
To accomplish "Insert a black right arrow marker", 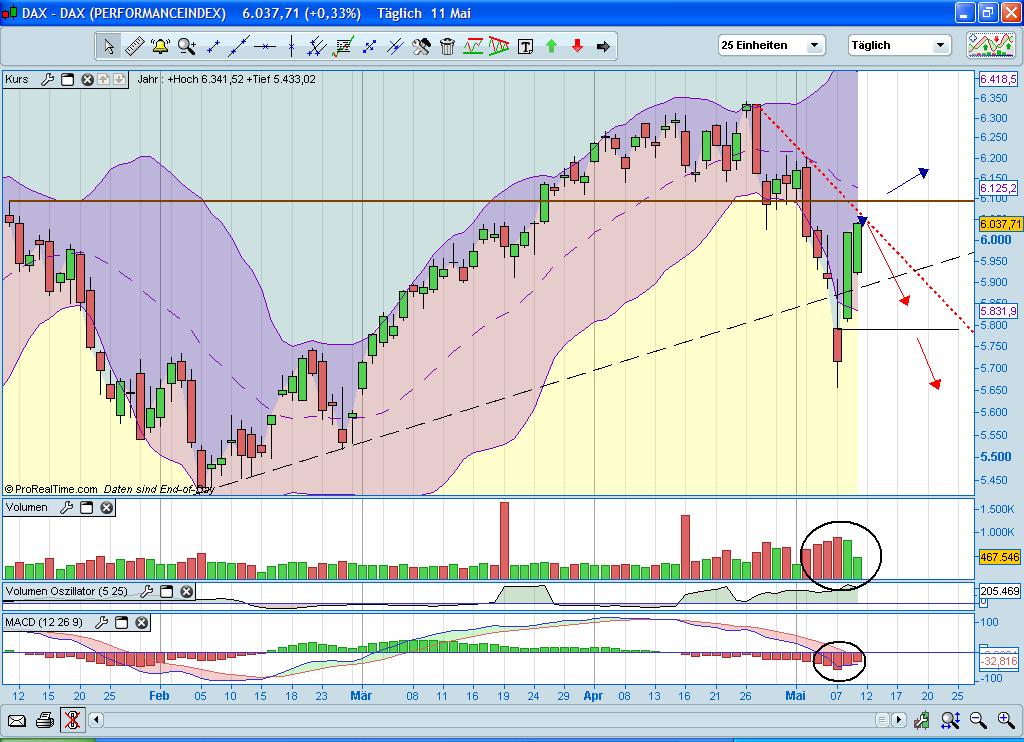I will click(x=603, y=46).
